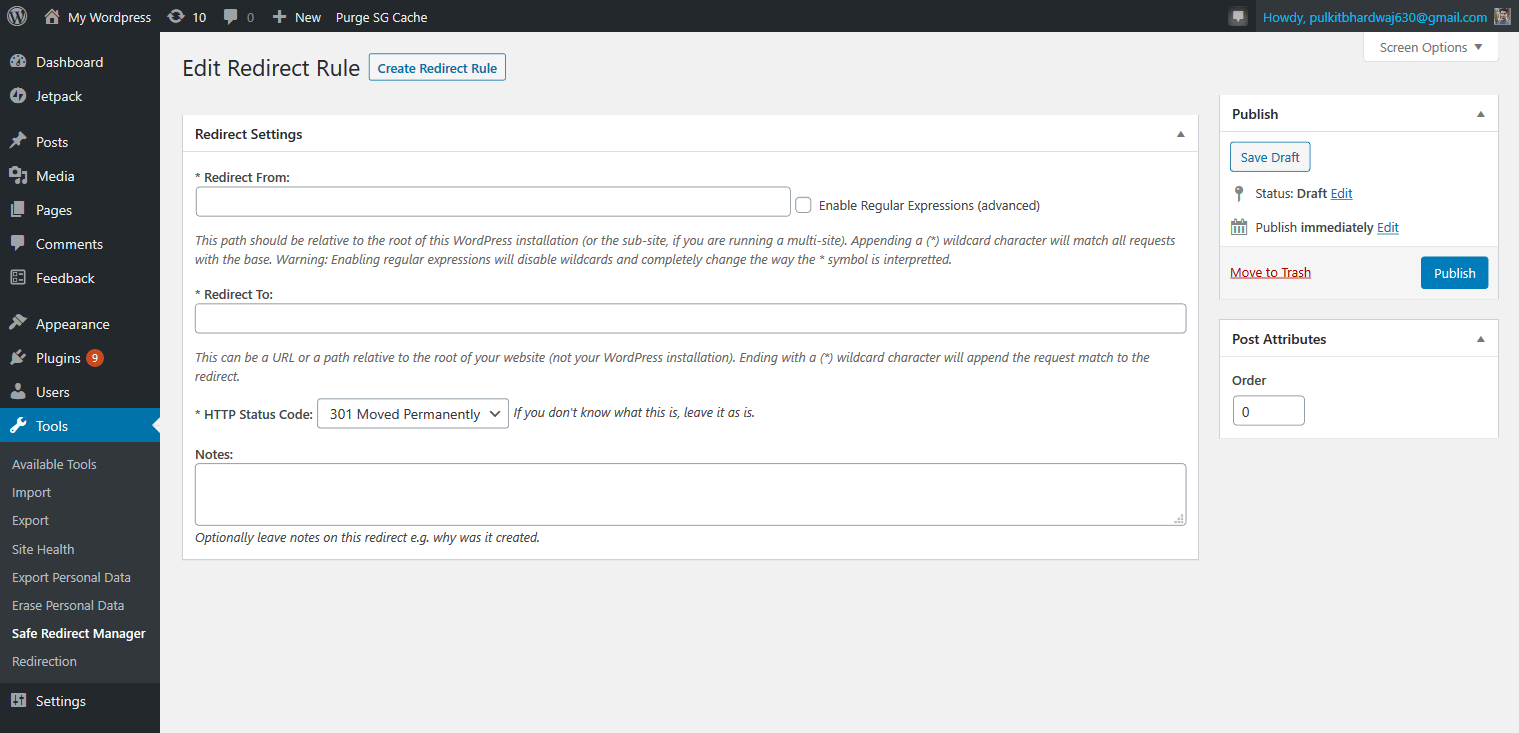Viewport: 1519px width, 733px height.
Task: Select the Pages icon
Action: point(20,209)
